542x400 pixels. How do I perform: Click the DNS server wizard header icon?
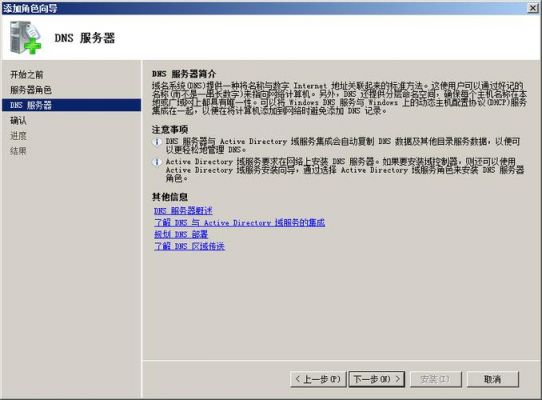pos(25,37)
